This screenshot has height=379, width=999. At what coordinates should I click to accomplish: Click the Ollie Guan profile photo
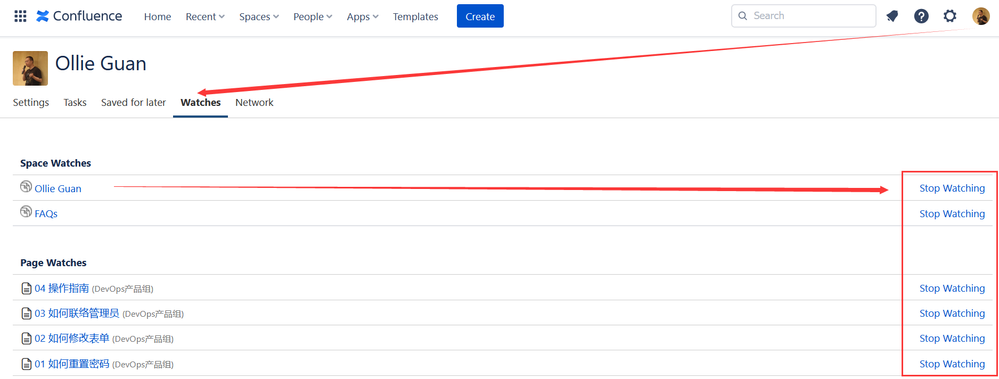pyautogui.click(x=30, y=68)
